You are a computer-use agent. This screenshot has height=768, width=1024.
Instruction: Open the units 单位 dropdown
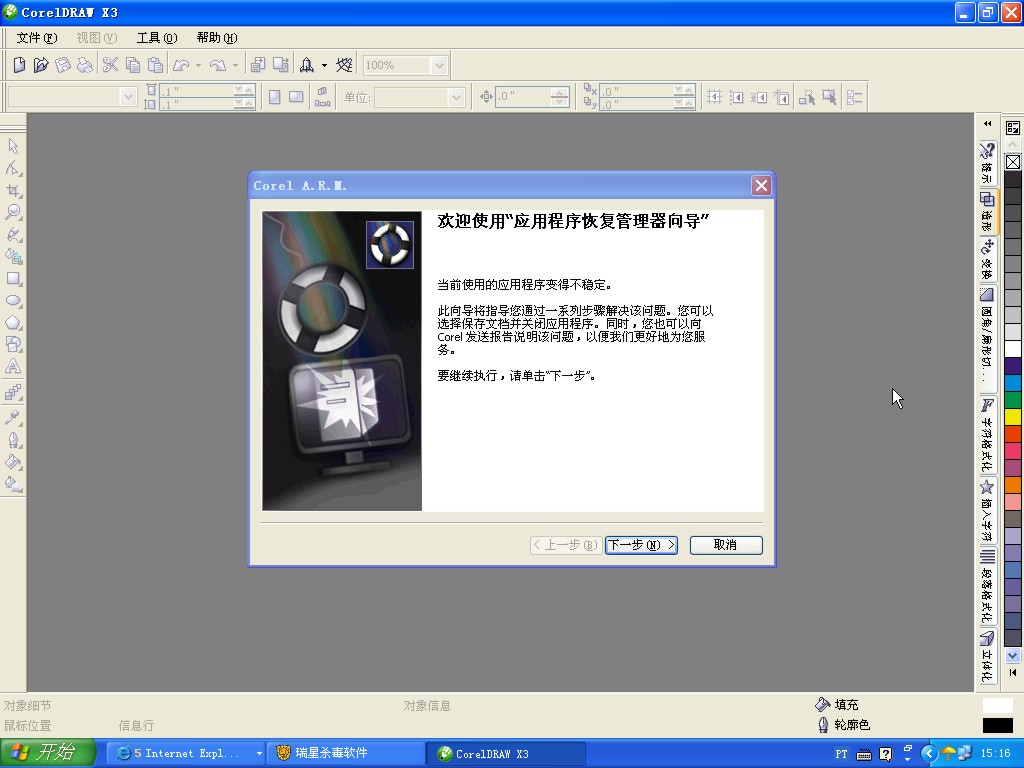456,98
